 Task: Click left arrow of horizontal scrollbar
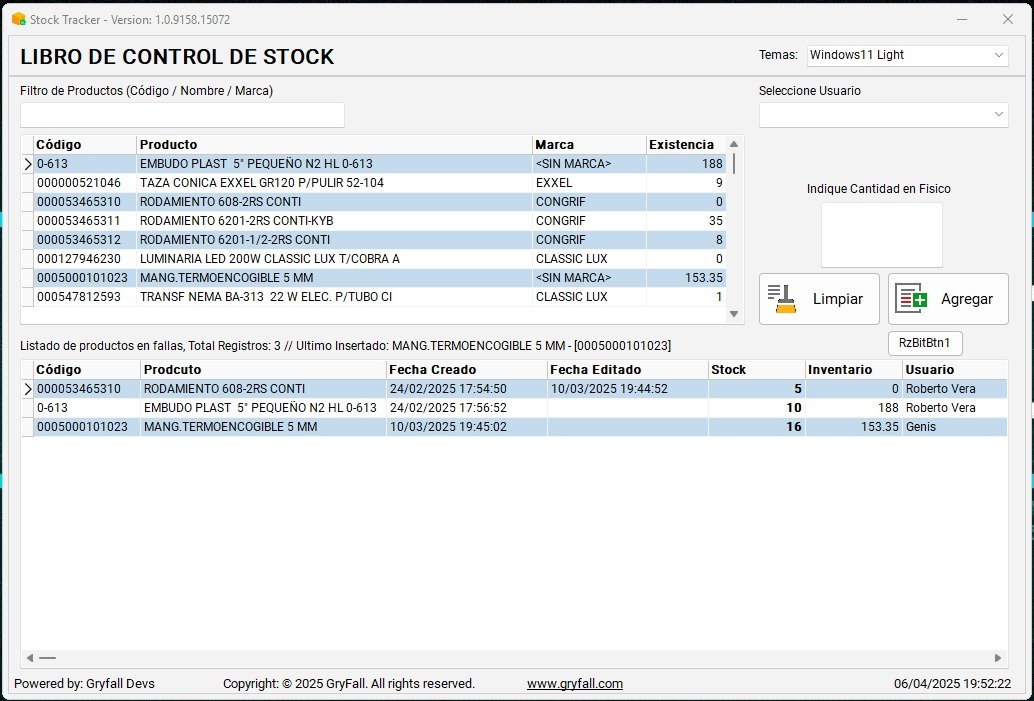click(29, 658)
